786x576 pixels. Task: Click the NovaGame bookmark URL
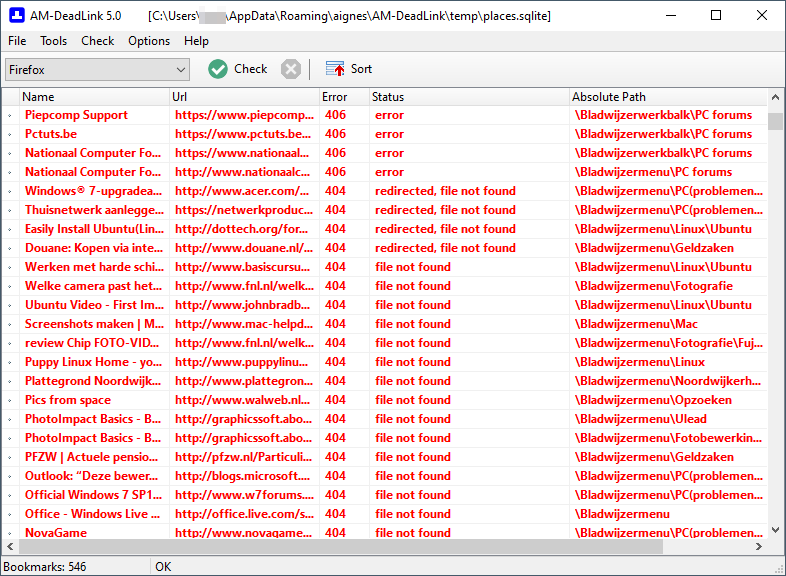[243, 533]
